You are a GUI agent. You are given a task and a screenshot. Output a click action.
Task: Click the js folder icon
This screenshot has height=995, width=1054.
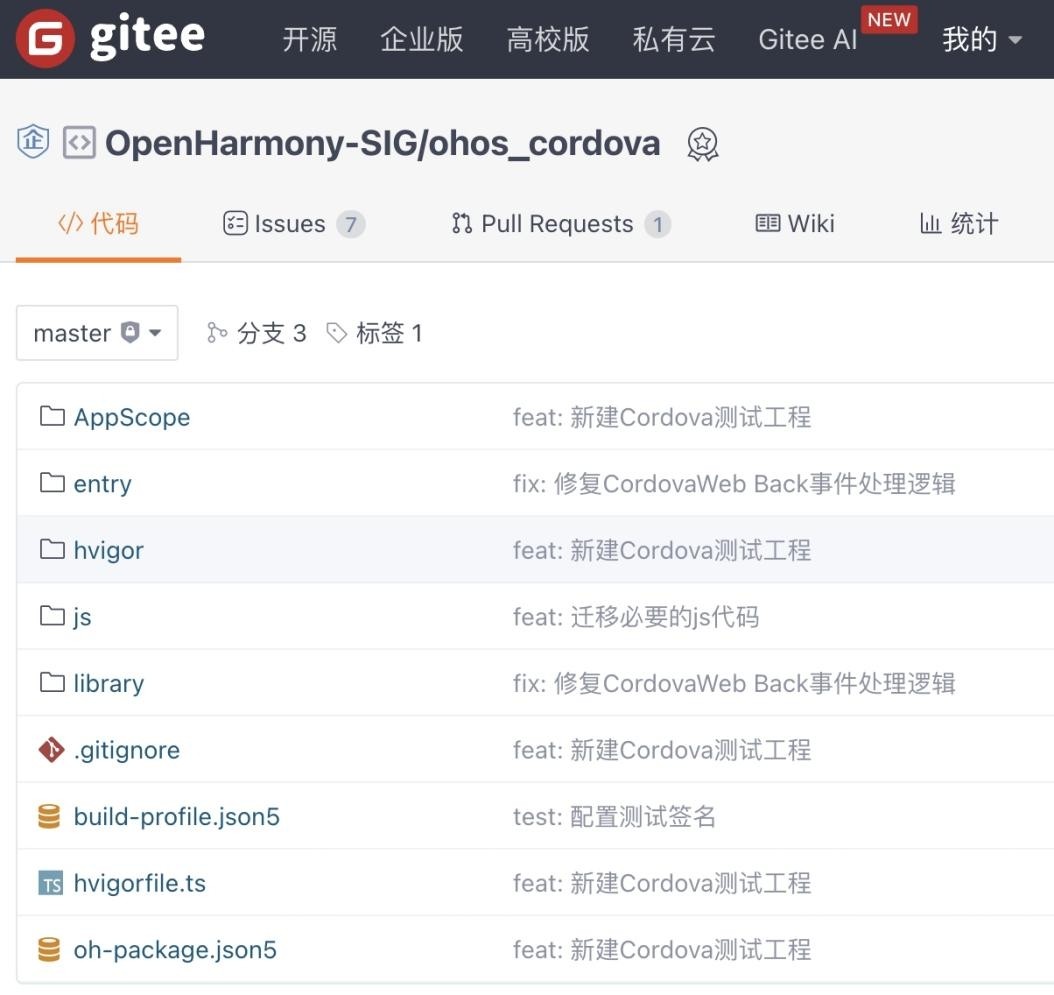(52, 616)
